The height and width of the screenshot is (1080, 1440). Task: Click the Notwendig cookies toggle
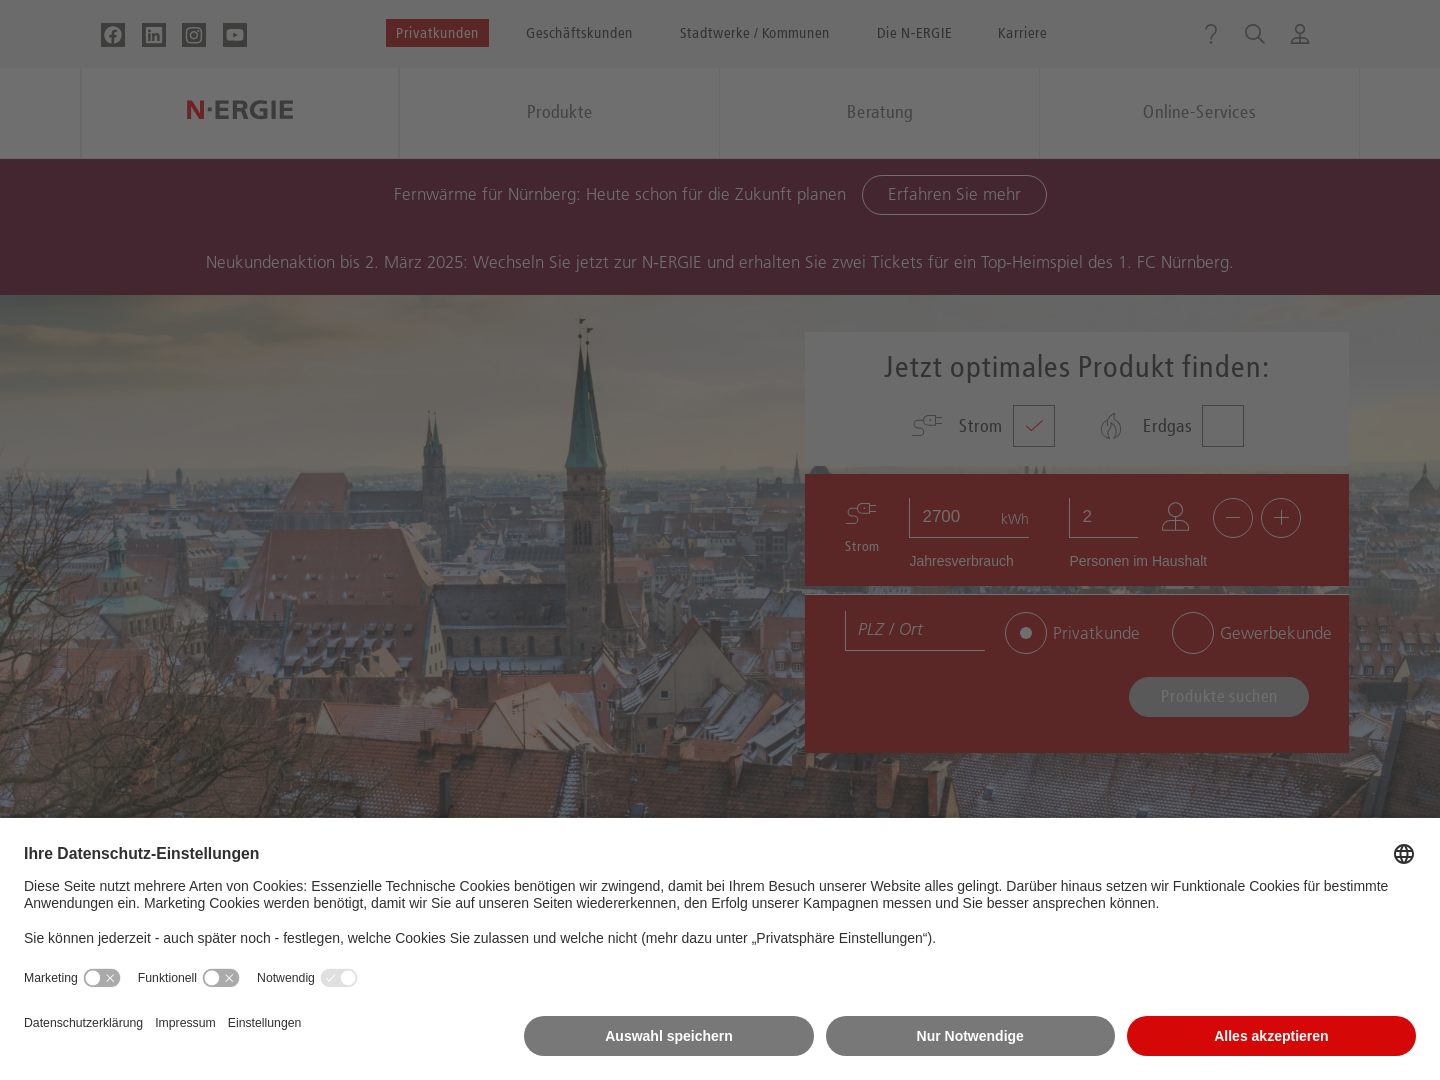pyautogui.click(x=339, y=978)
